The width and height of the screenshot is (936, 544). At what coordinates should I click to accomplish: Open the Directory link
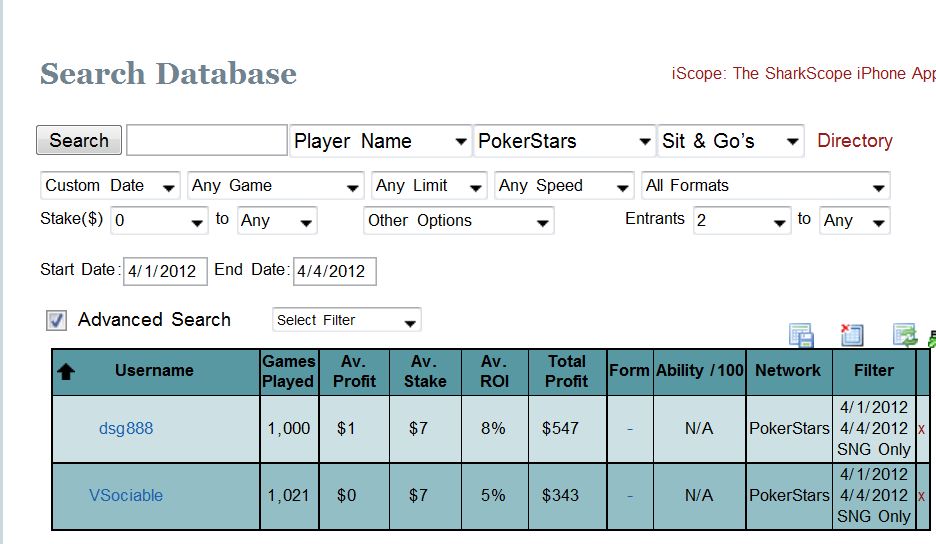point(855,141)
